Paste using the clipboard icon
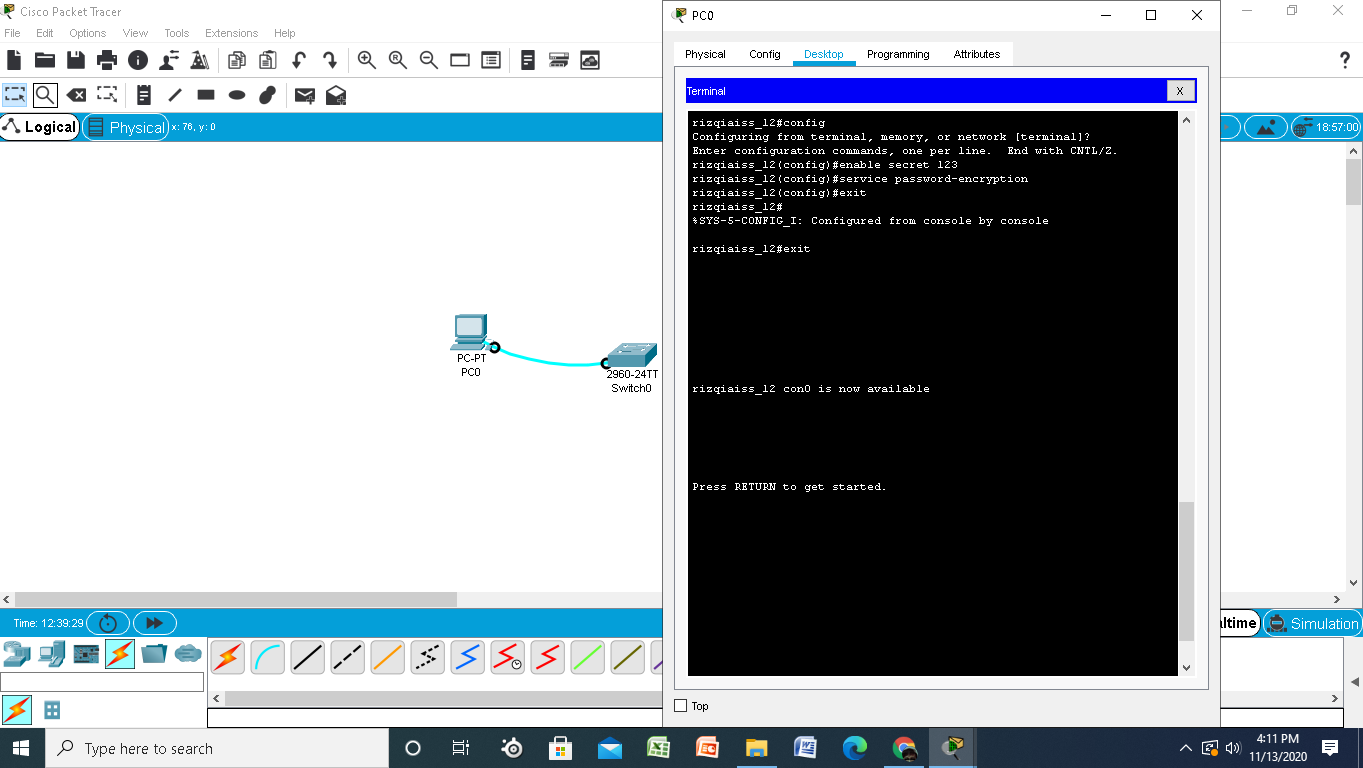The height and width of the screenshot is (768, 1363). (x=268, y=60)
